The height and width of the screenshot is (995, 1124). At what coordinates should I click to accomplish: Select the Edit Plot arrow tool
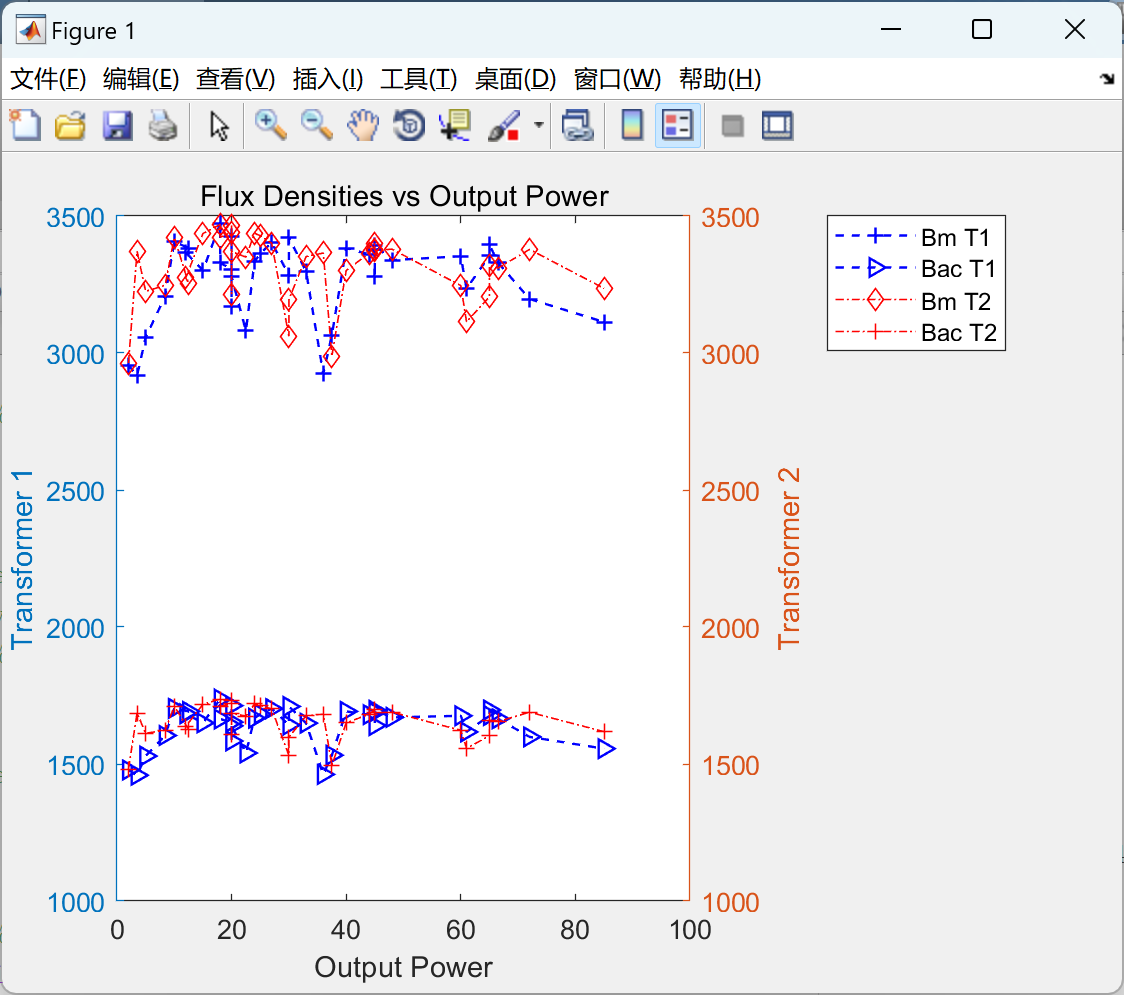[219, 125]
